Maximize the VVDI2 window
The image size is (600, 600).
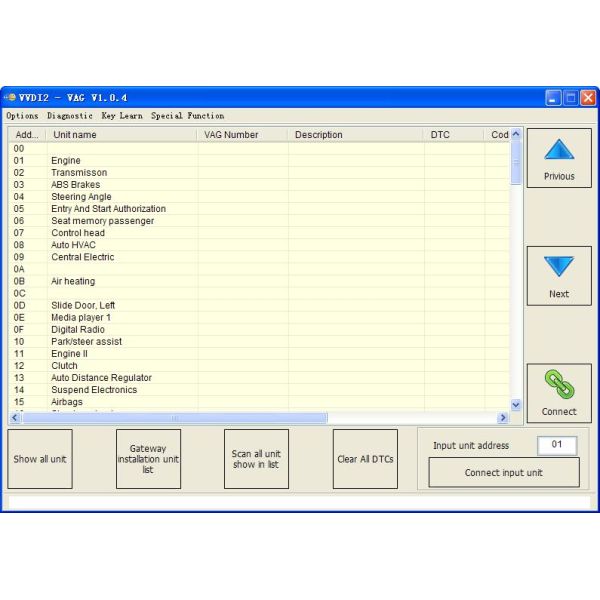(x=571, y=98)
